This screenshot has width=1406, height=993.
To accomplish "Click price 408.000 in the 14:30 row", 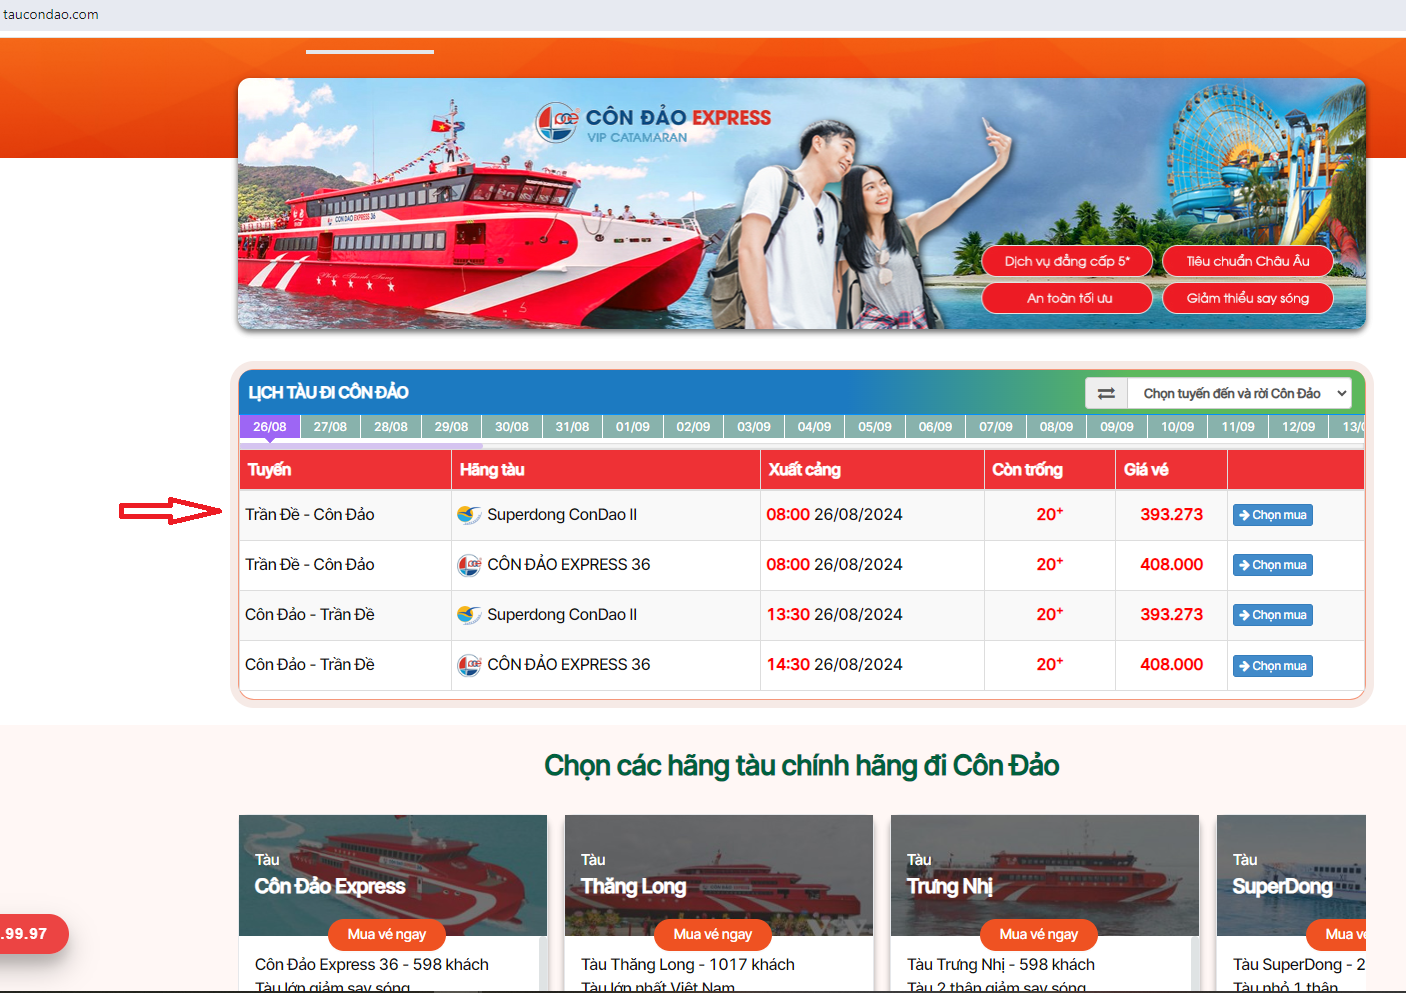I will coord(1172,665).
